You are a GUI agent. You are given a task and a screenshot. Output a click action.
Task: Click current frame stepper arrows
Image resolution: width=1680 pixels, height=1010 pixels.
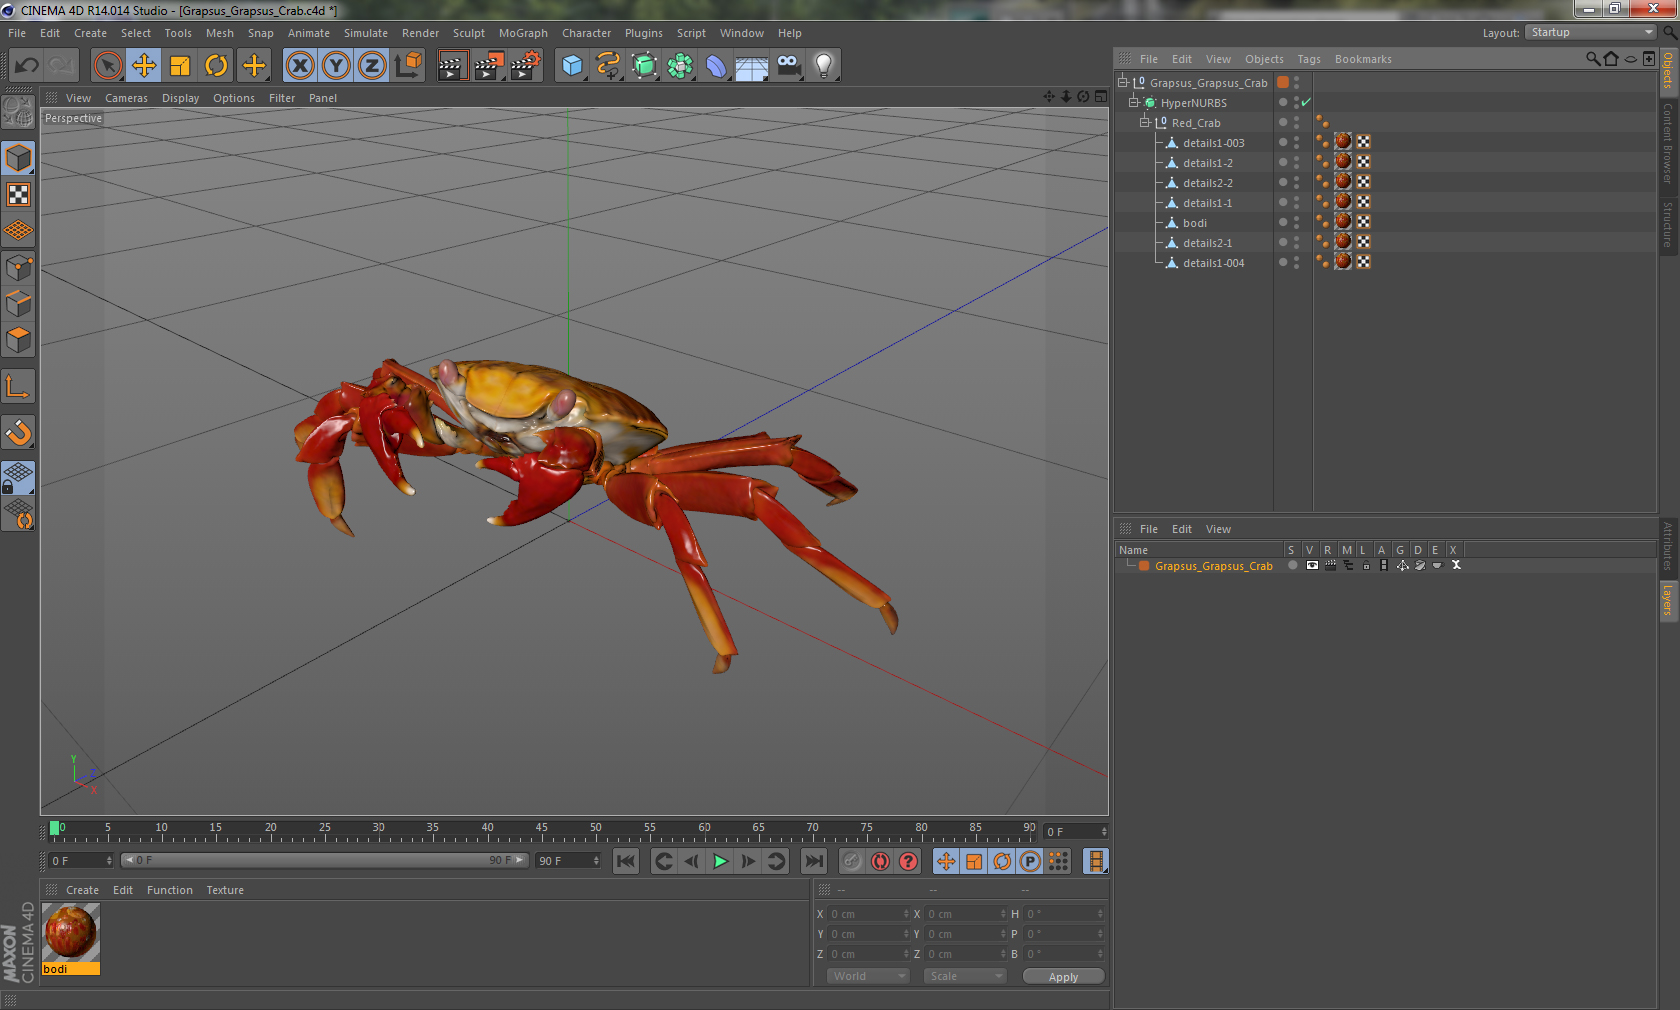1104,832
